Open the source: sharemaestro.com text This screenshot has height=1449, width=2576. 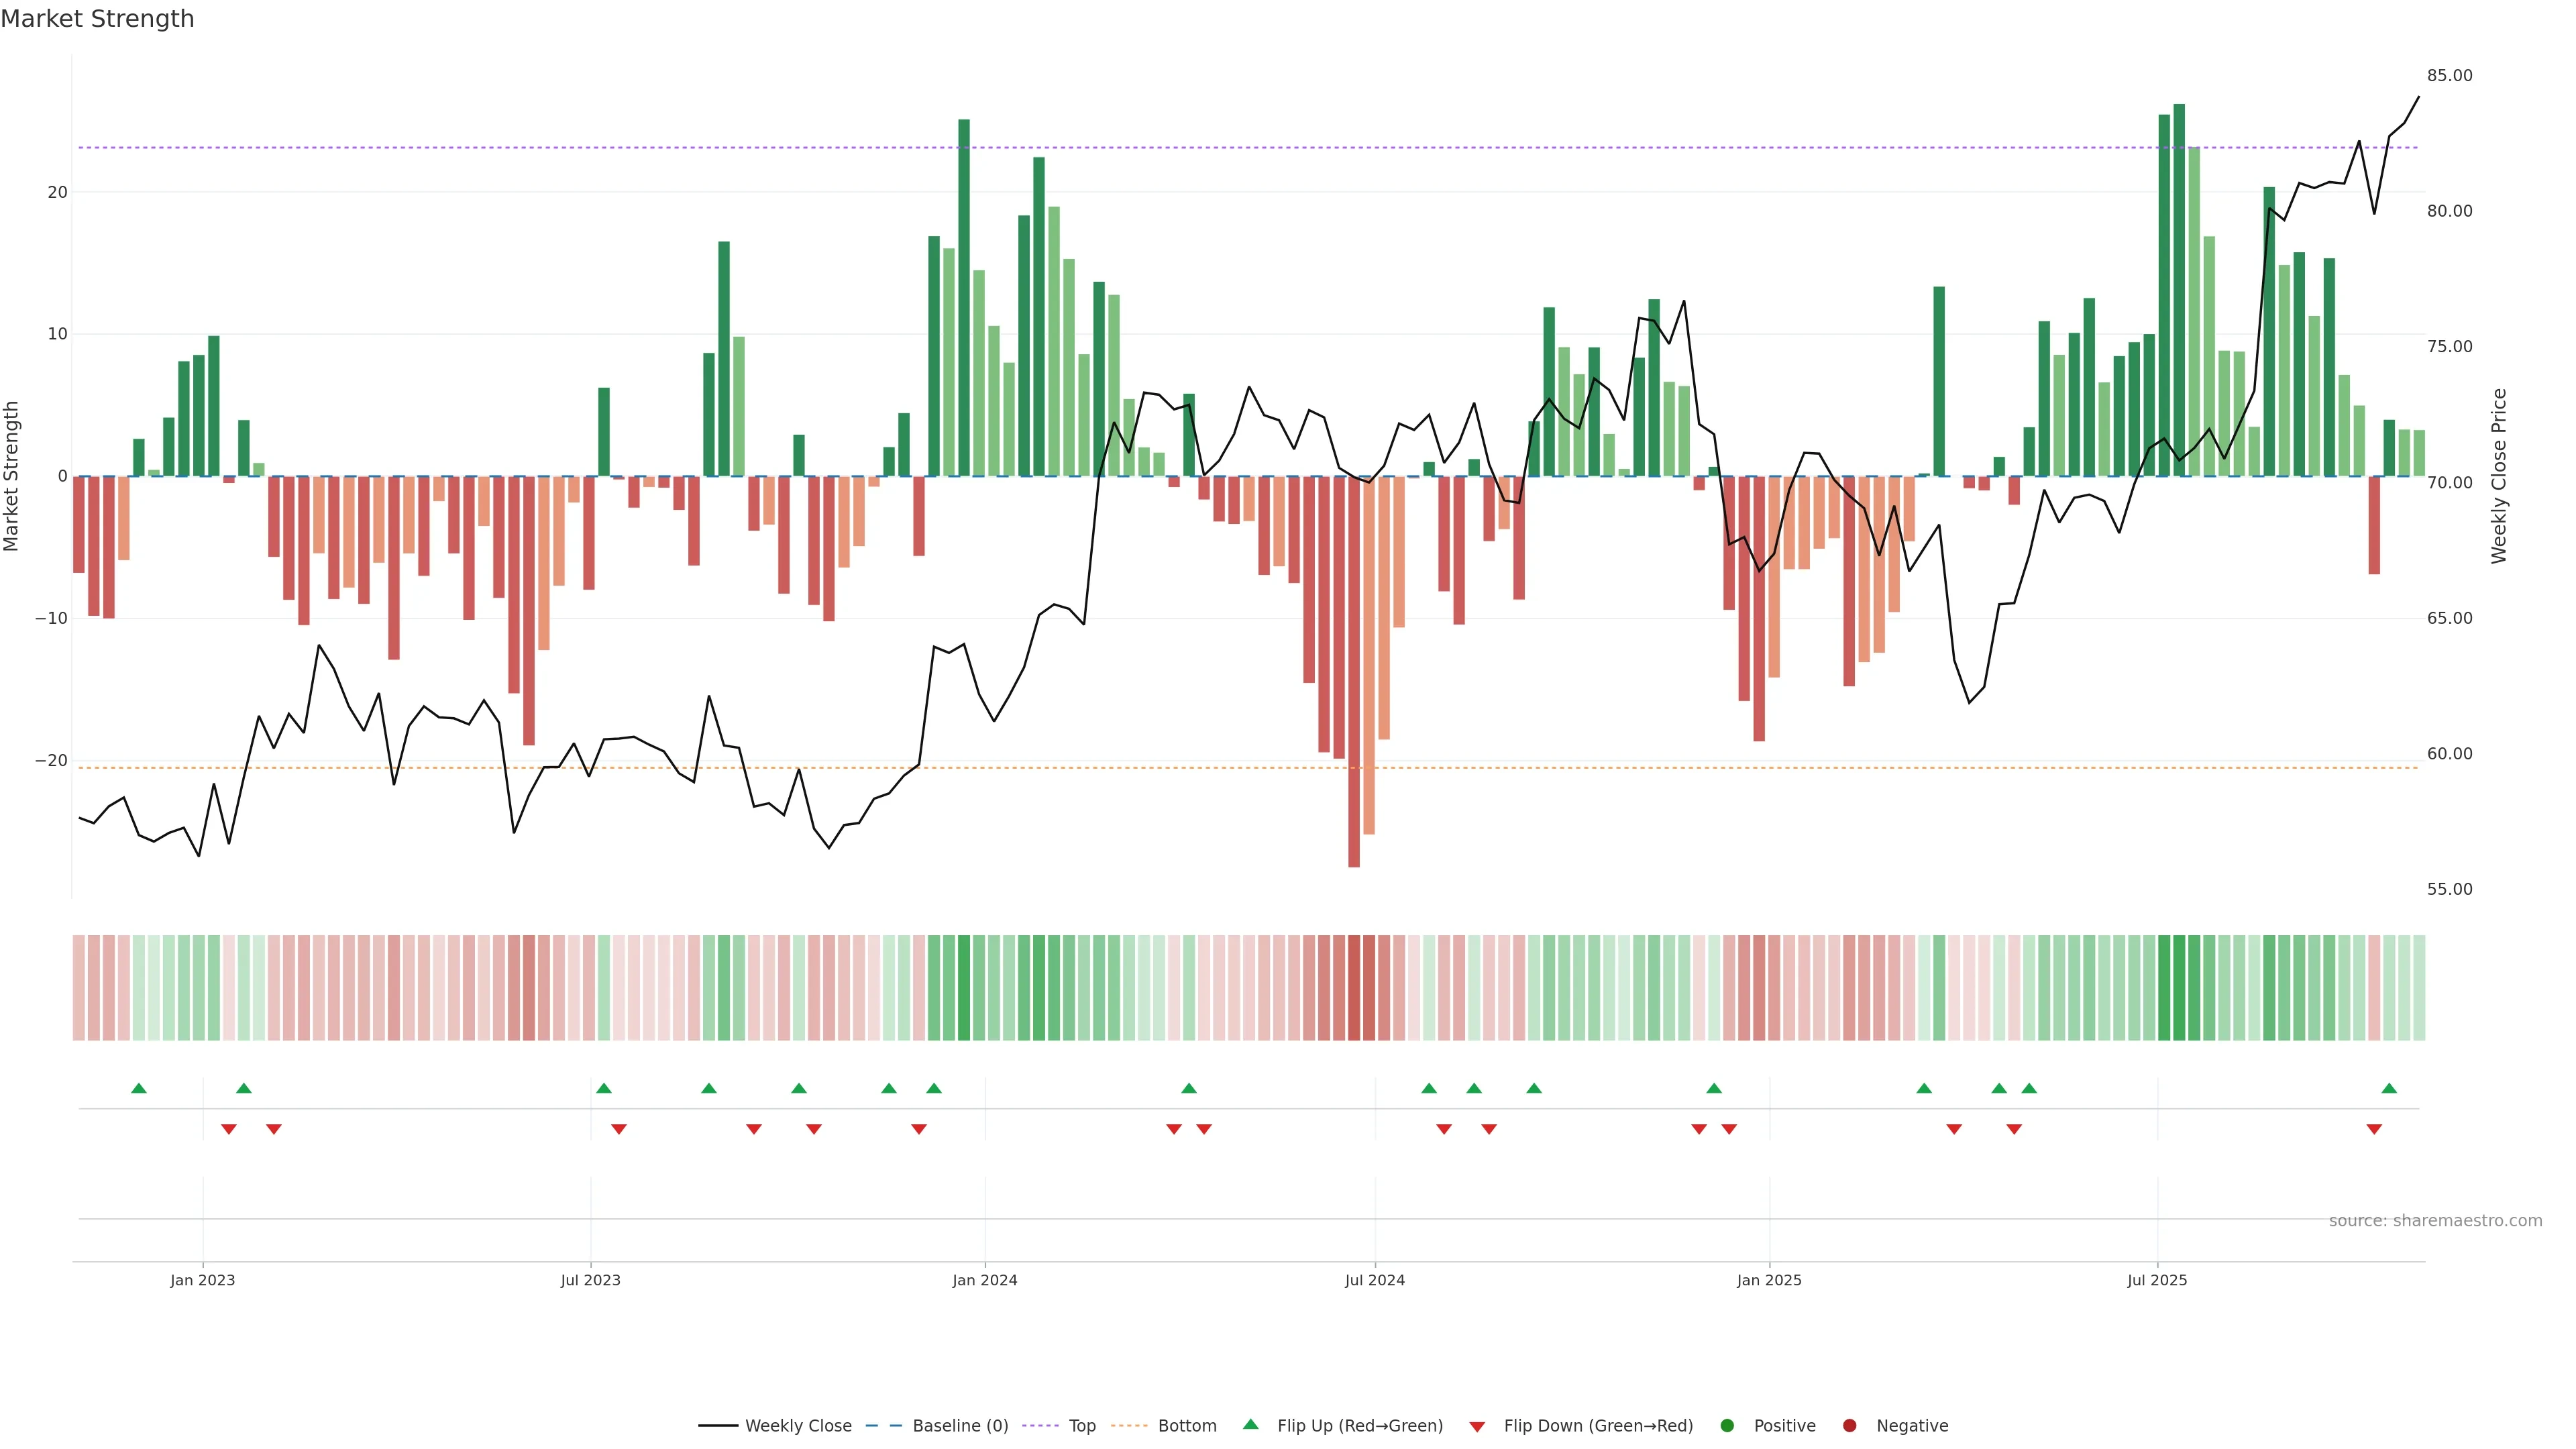click(x=2435, y=1221)
